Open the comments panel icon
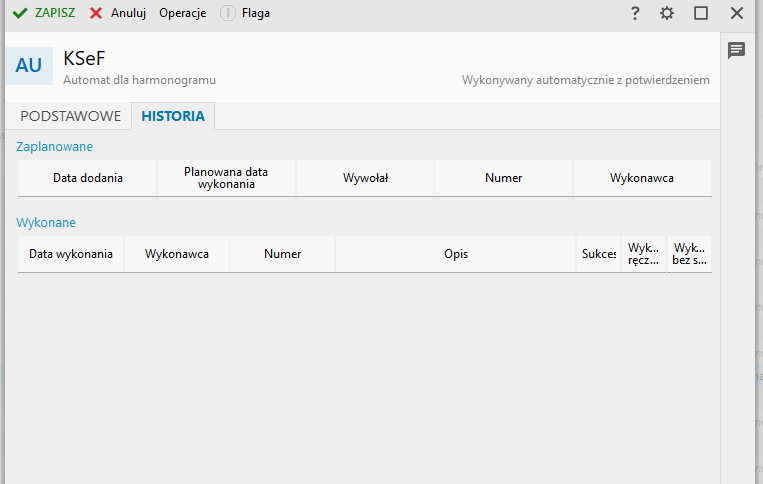The width and height of the screenshot is (763, 484). pyautogui.click(x=736, y=50)
